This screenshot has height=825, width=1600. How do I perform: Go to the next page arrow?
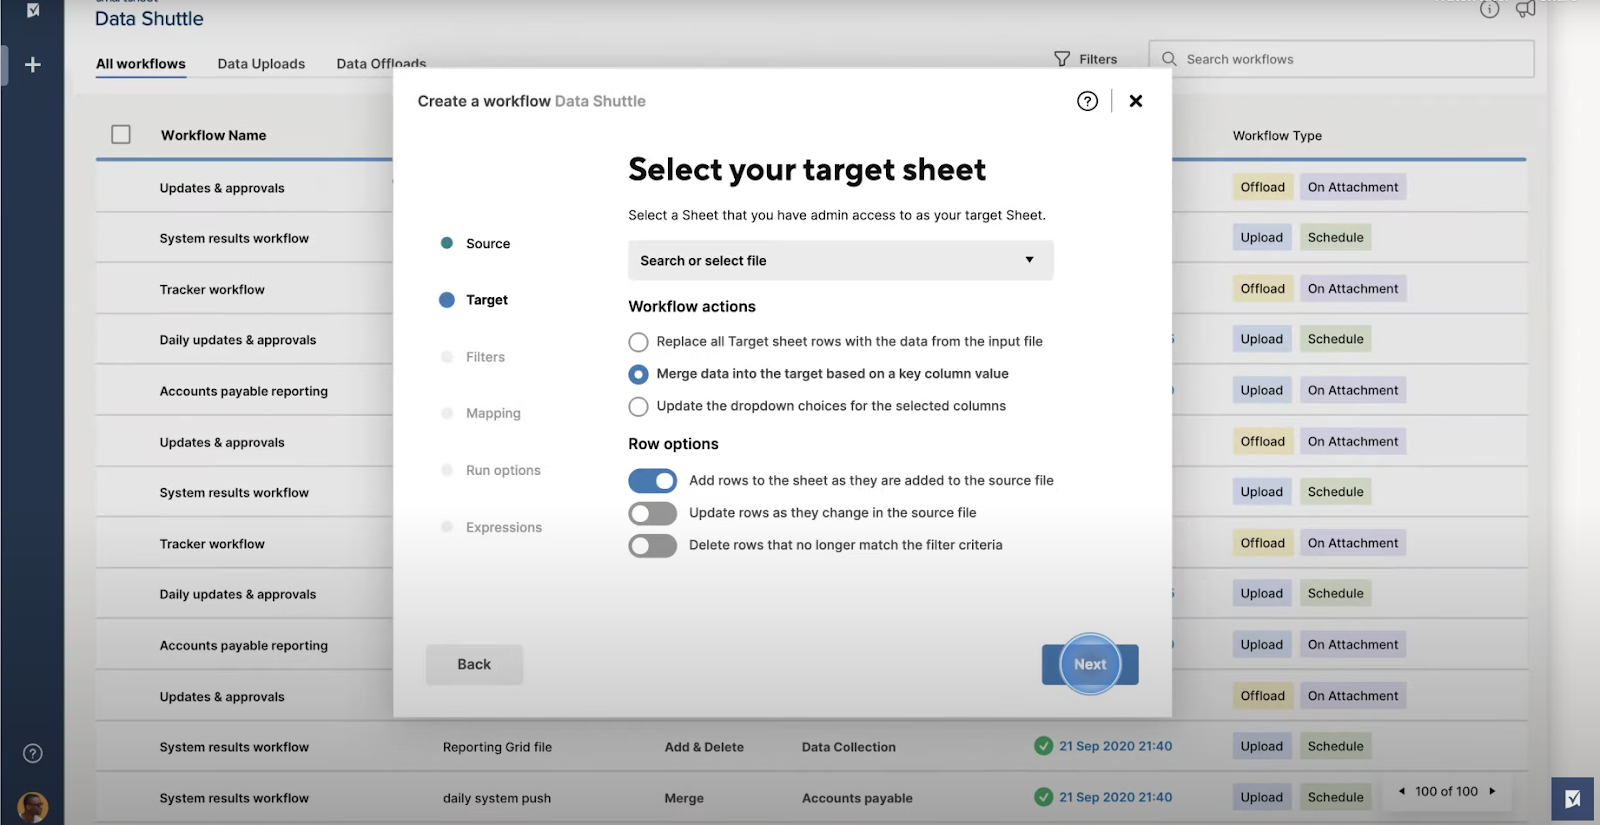(1492, 791)
